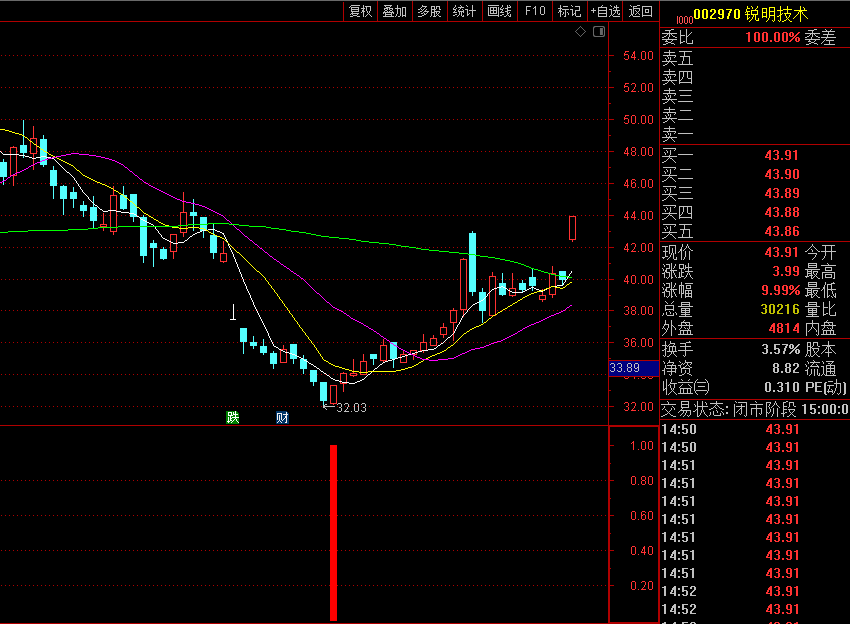Screen dimensions: 850x624
Task: Click the diamond icon above the chart
Action: [x=581, y=32]
